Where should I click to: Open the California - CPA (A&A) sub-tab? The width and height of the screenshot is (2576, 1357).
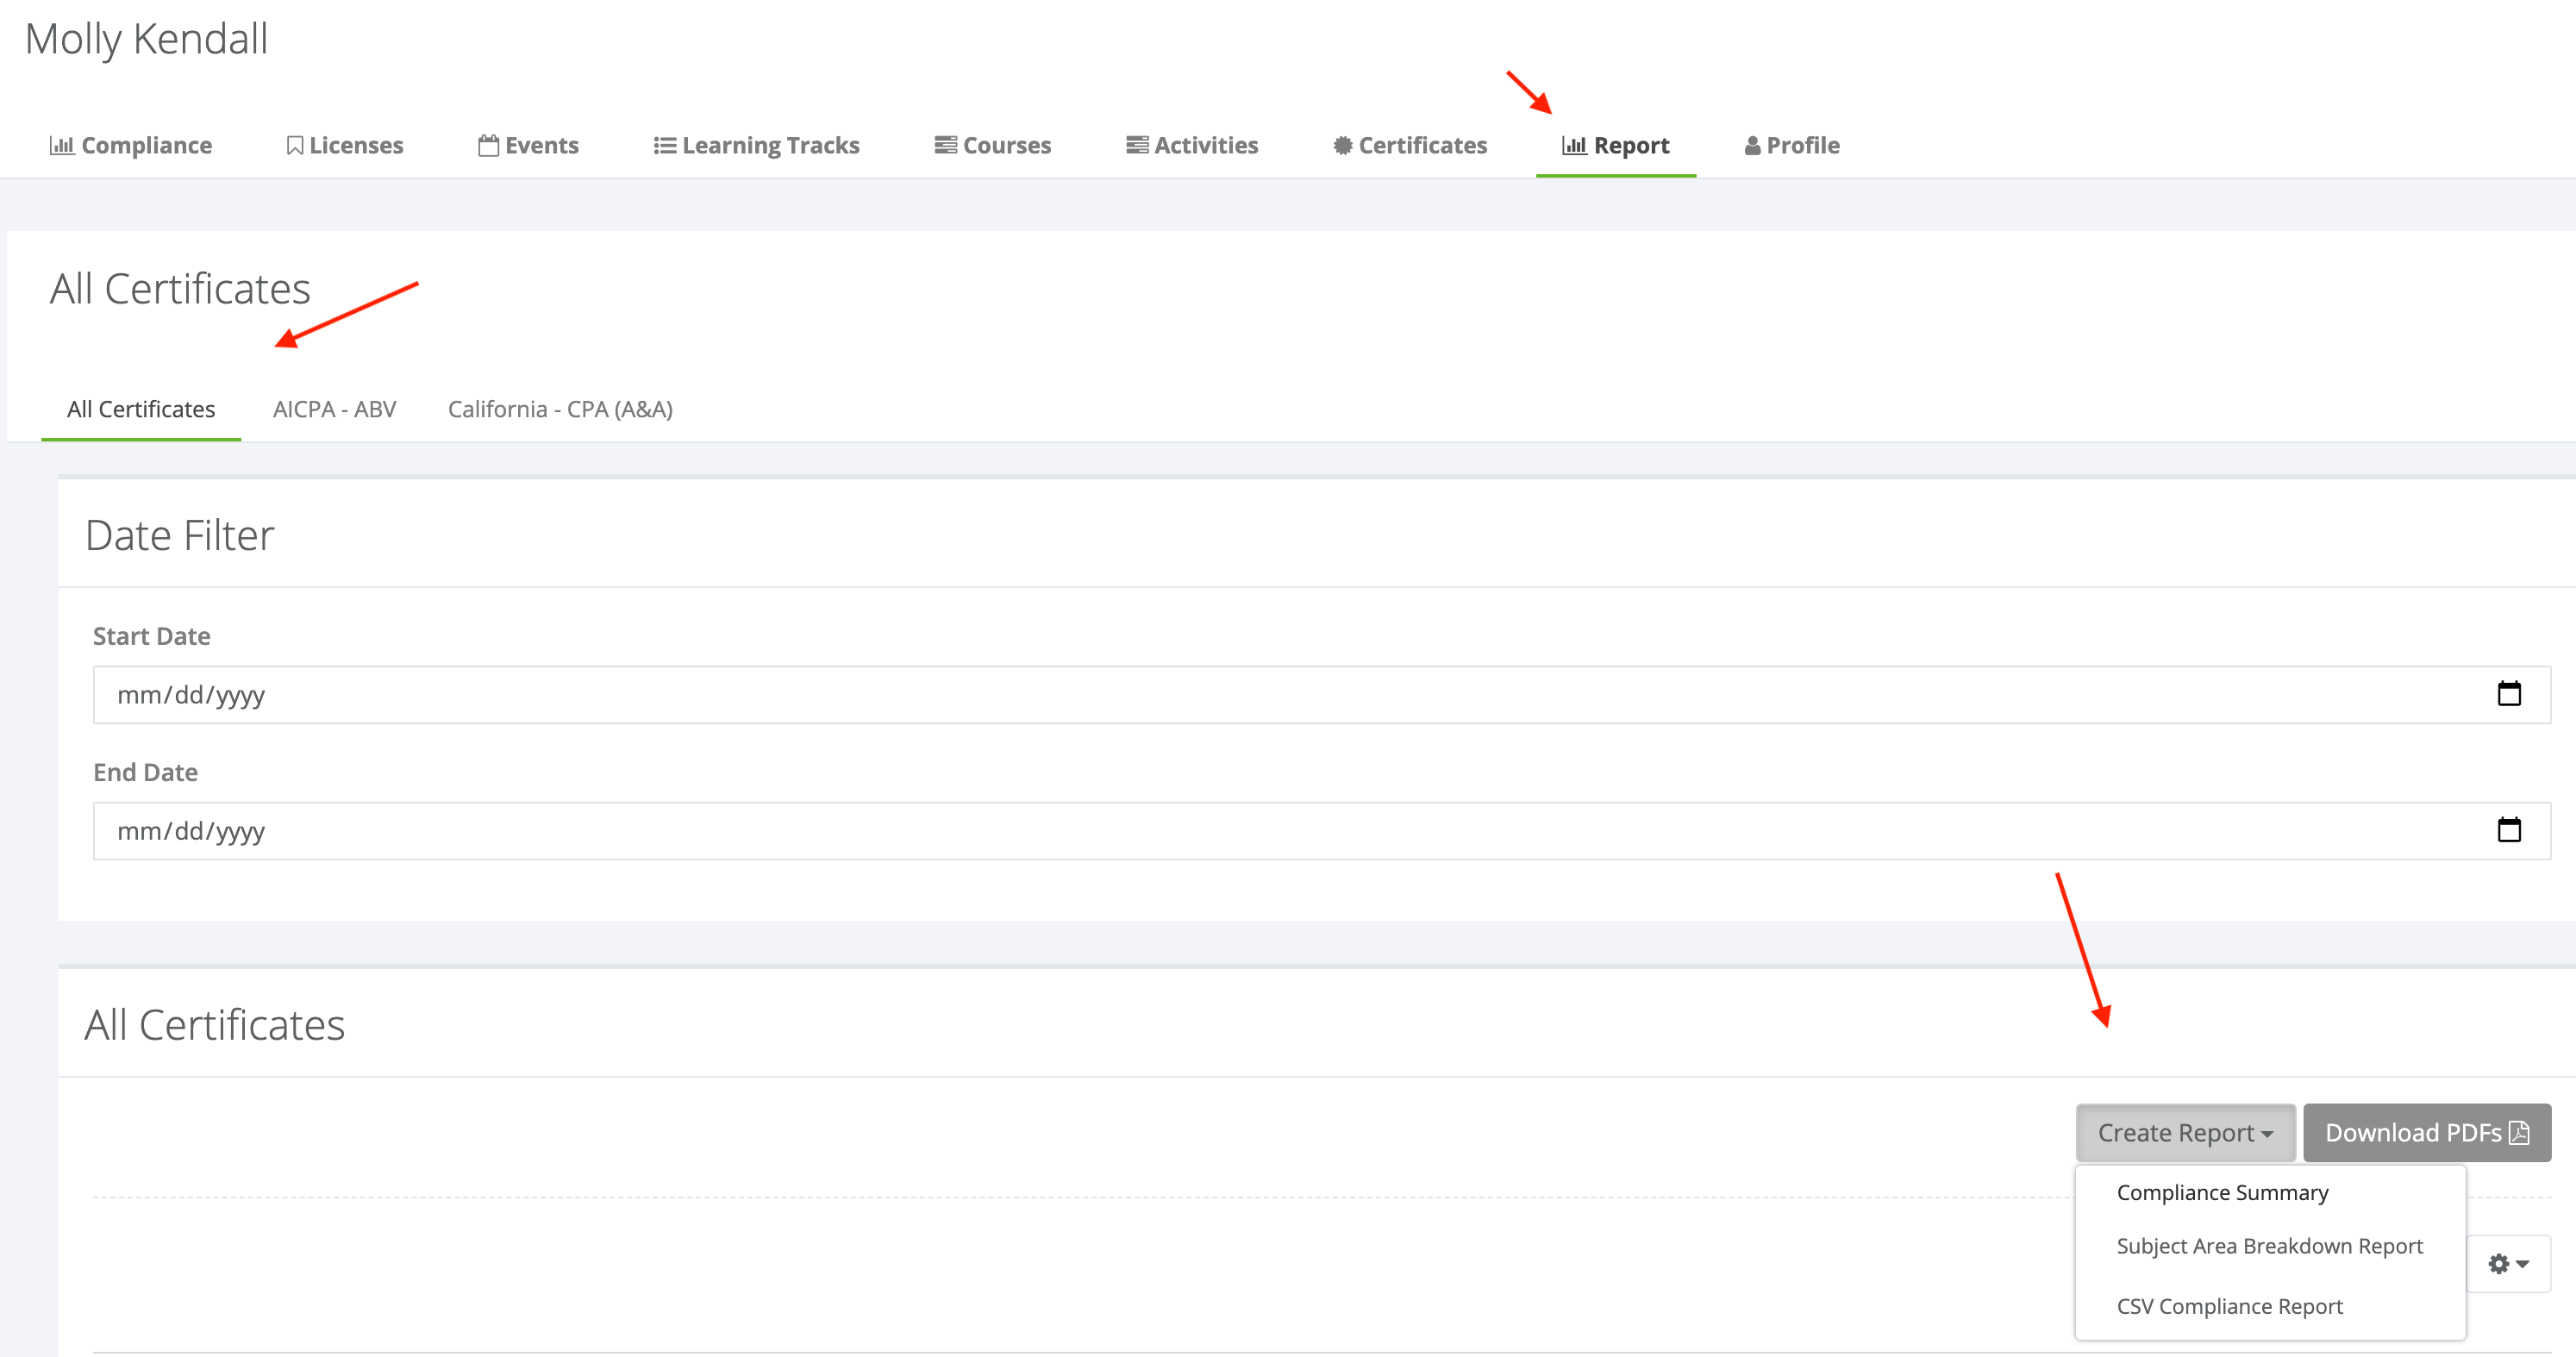pos(560,409)
